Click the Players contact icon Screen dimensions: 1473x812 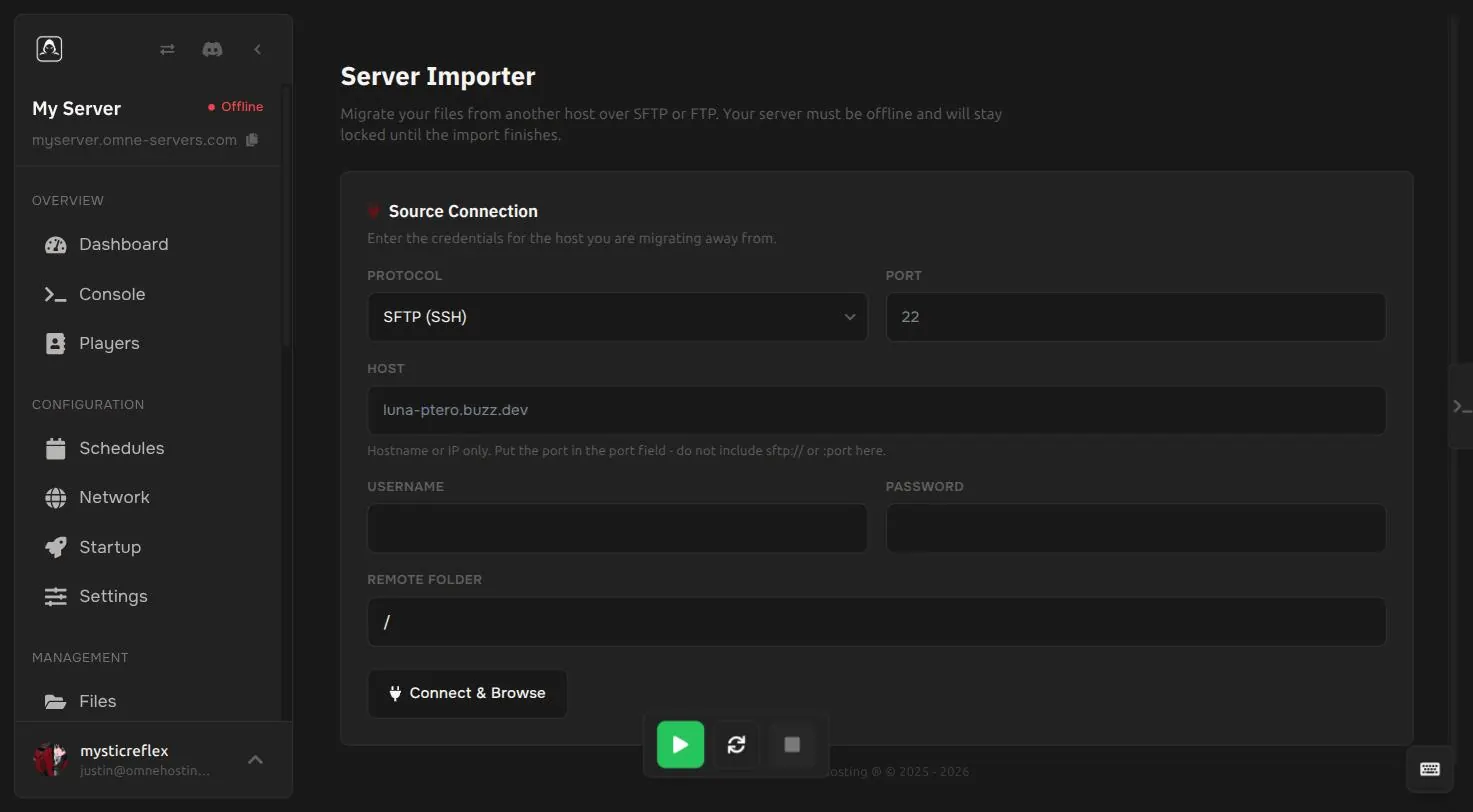tap(56, 343)
